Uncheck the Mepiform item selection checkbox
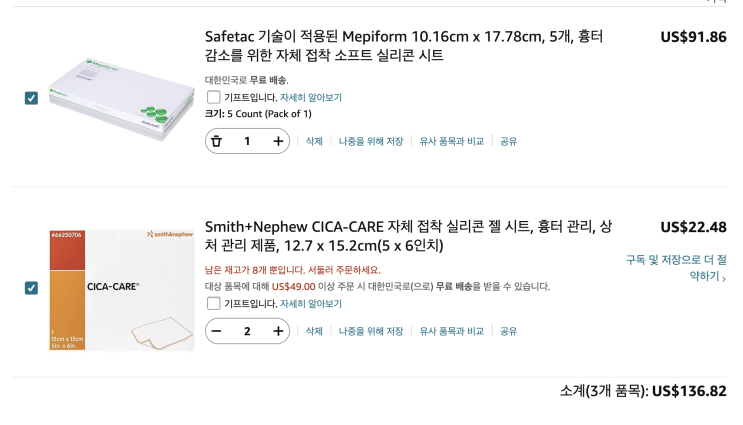This screenshot has width=743, height=425. click(x=31, y=98)
